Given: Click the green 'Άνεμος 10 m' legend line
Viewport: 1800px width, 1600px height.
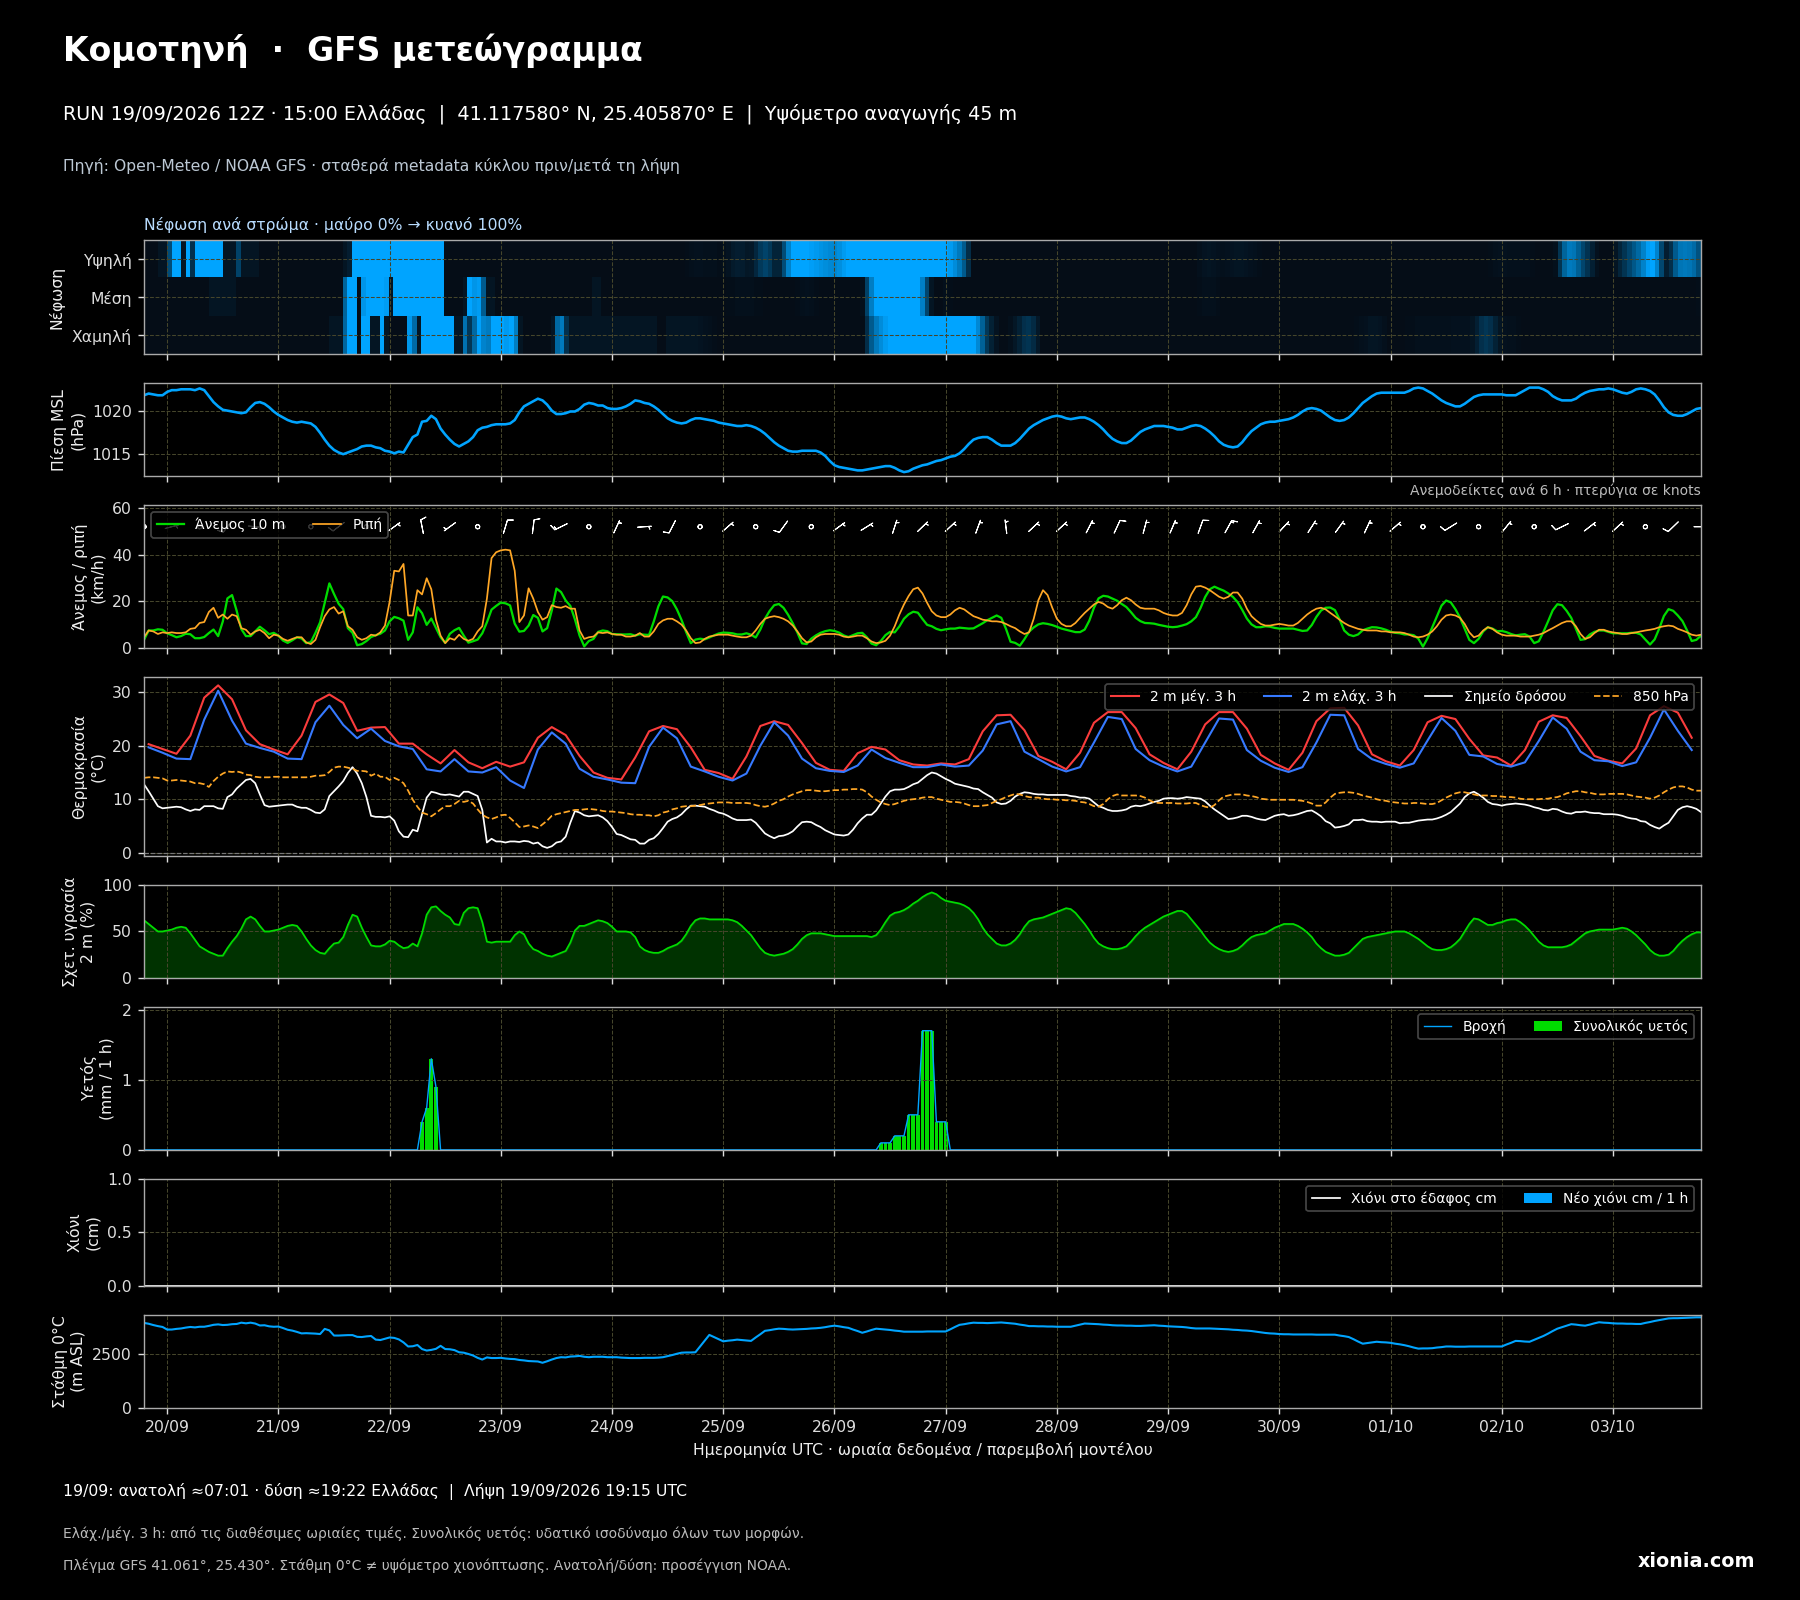Looking at the screenshot, I should click(171, 525).
